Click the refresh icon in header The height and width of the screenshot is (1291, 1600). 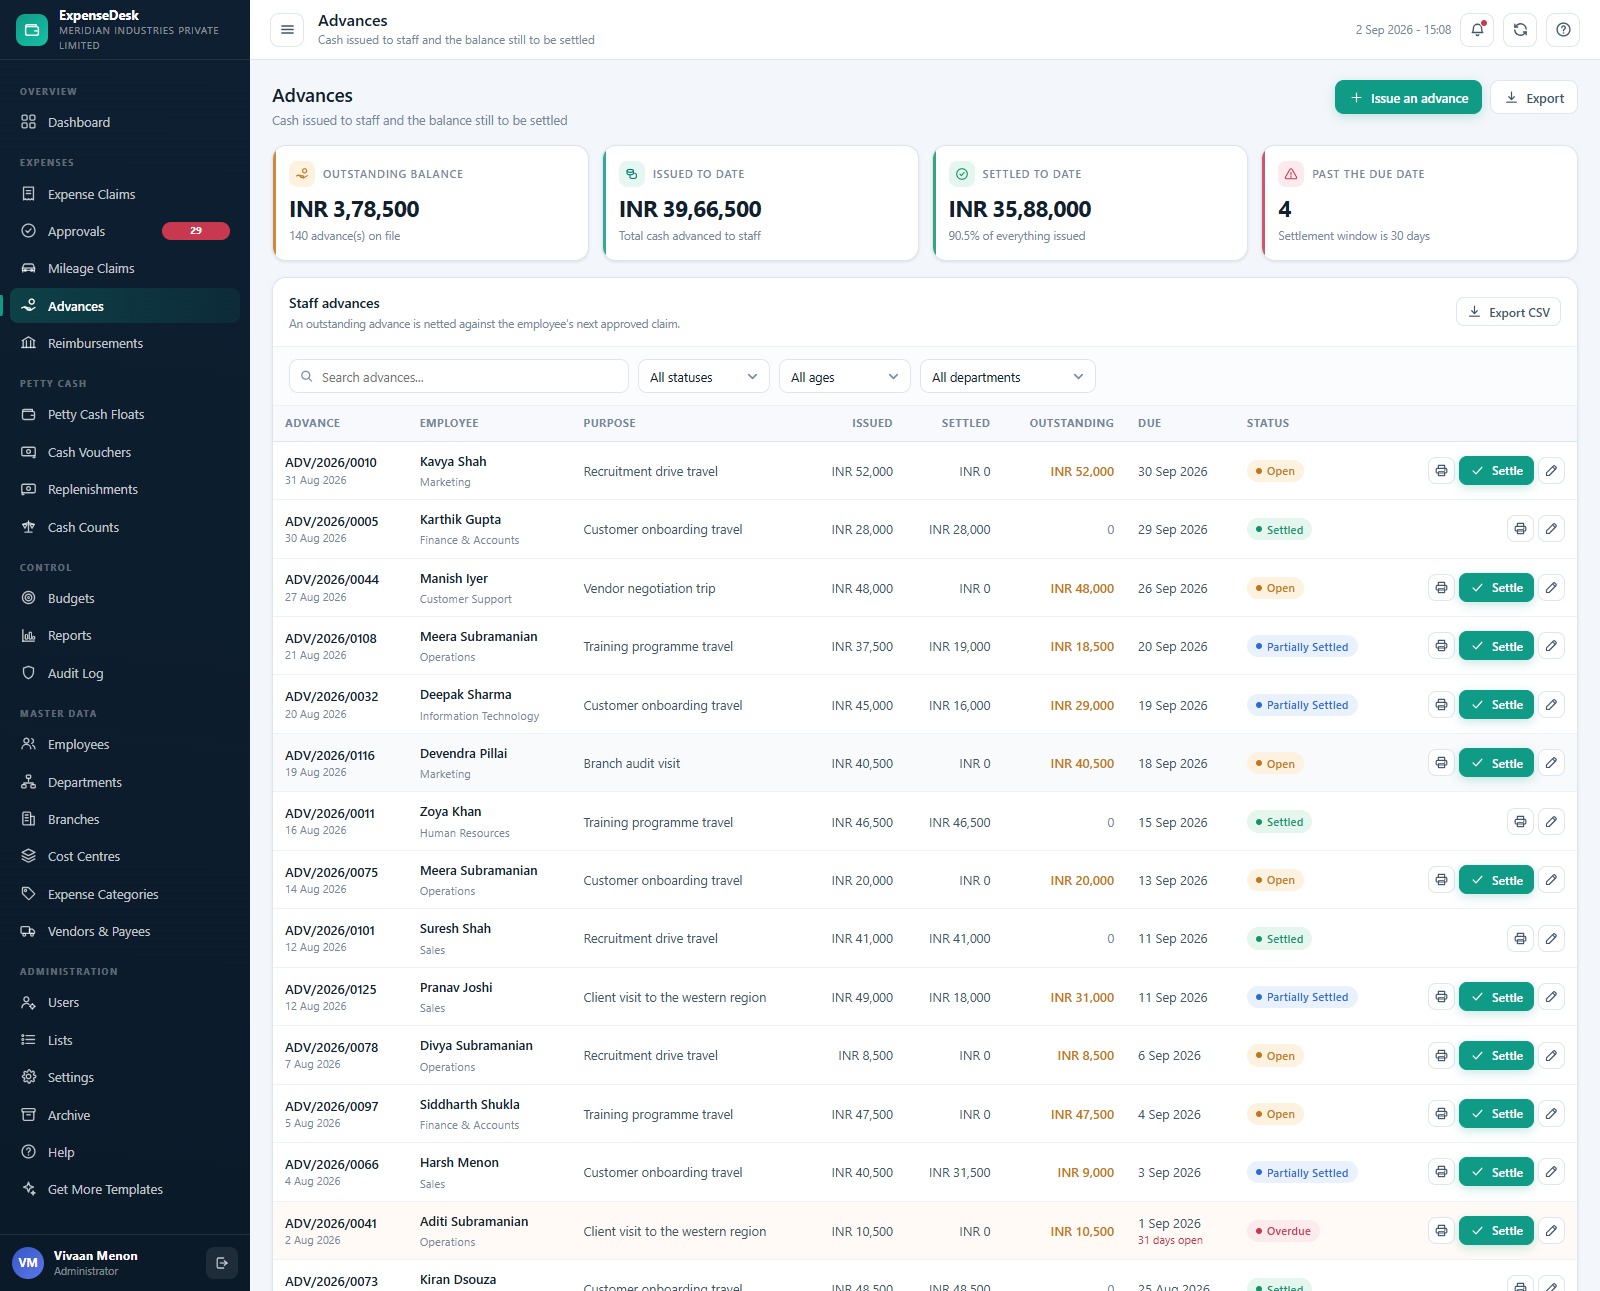coord(1520,30)
